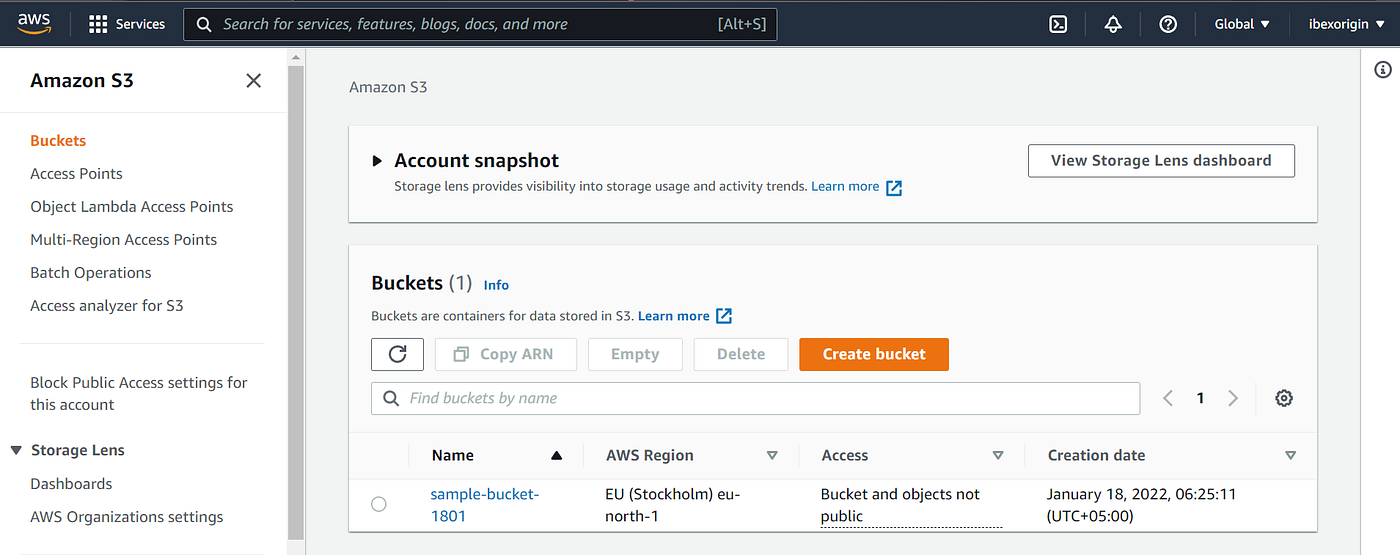Viewport: 1400px width, 555px height.
Task: Open the info panel icon
Action: 1383,70
